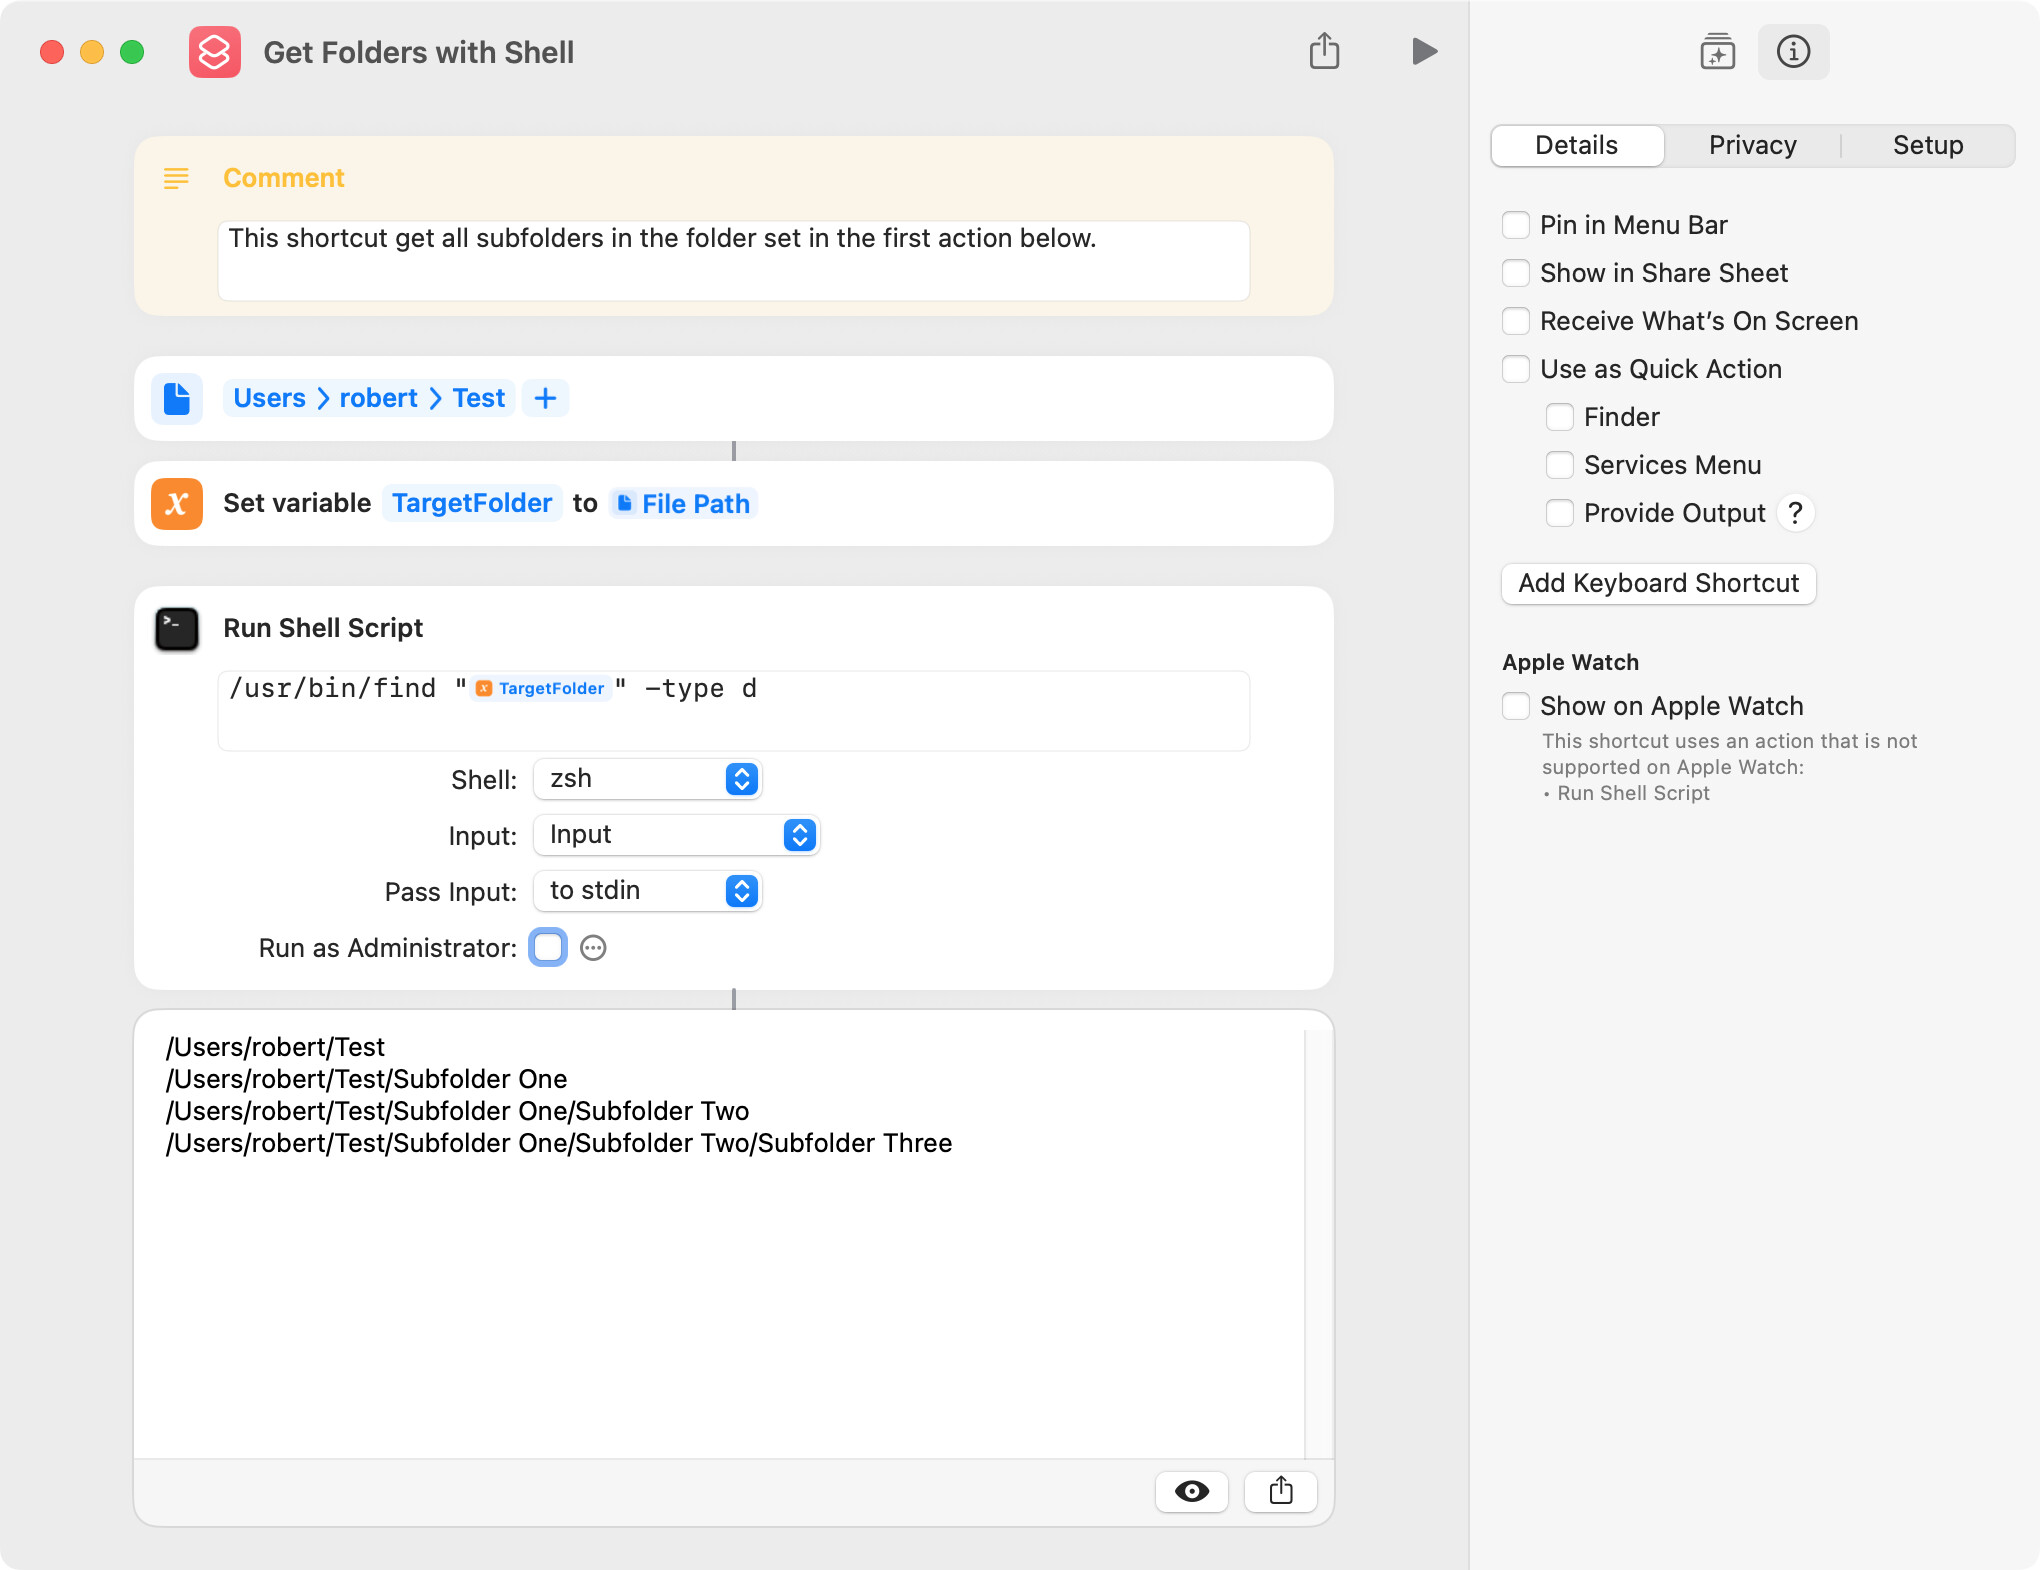
Task: Click into the Comment text field
Action: (734, 260)
